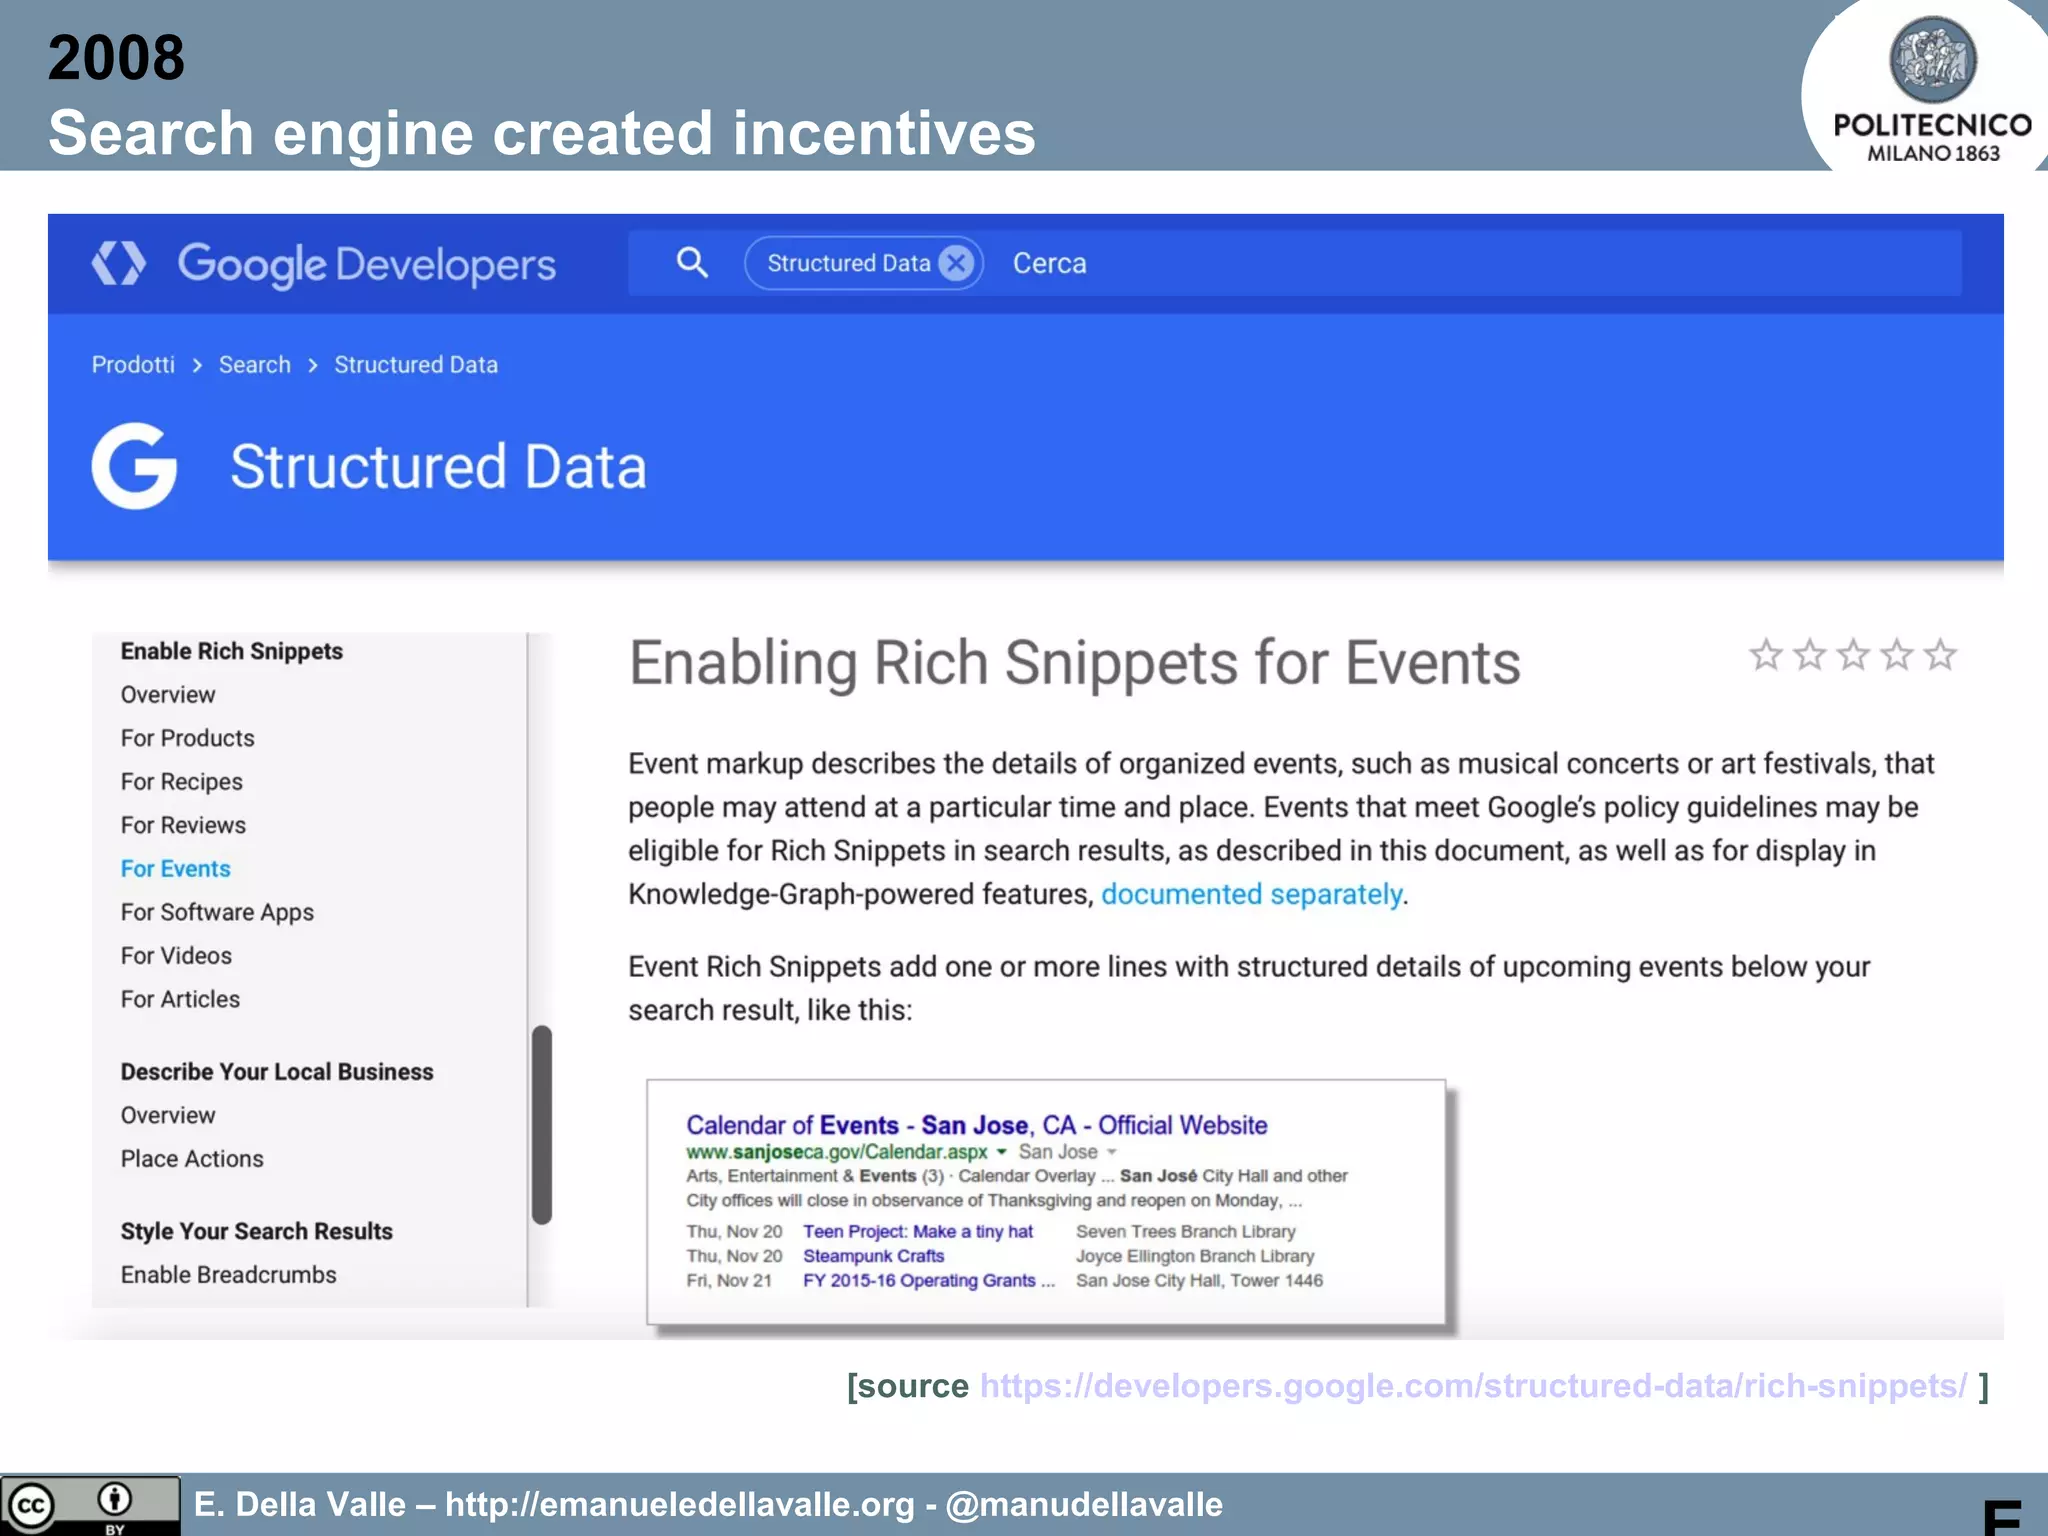Expand the green URL dropdown arrow
Viewport: 2048px width, 1536px height.
[x=1001, y=1152]
